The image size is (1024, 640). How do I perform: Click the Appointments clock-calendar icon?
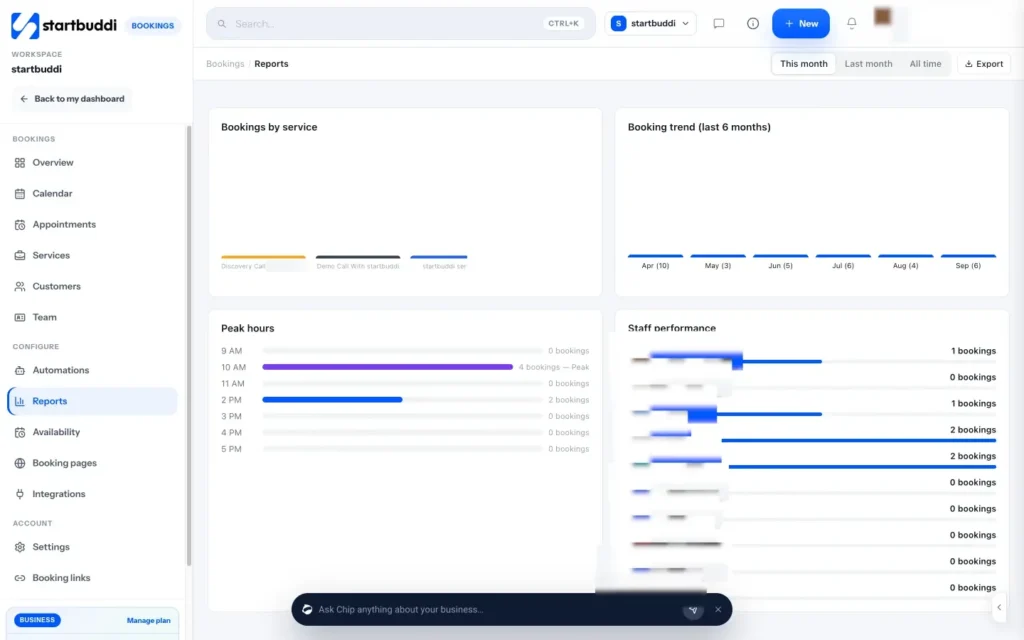[20, 225]
